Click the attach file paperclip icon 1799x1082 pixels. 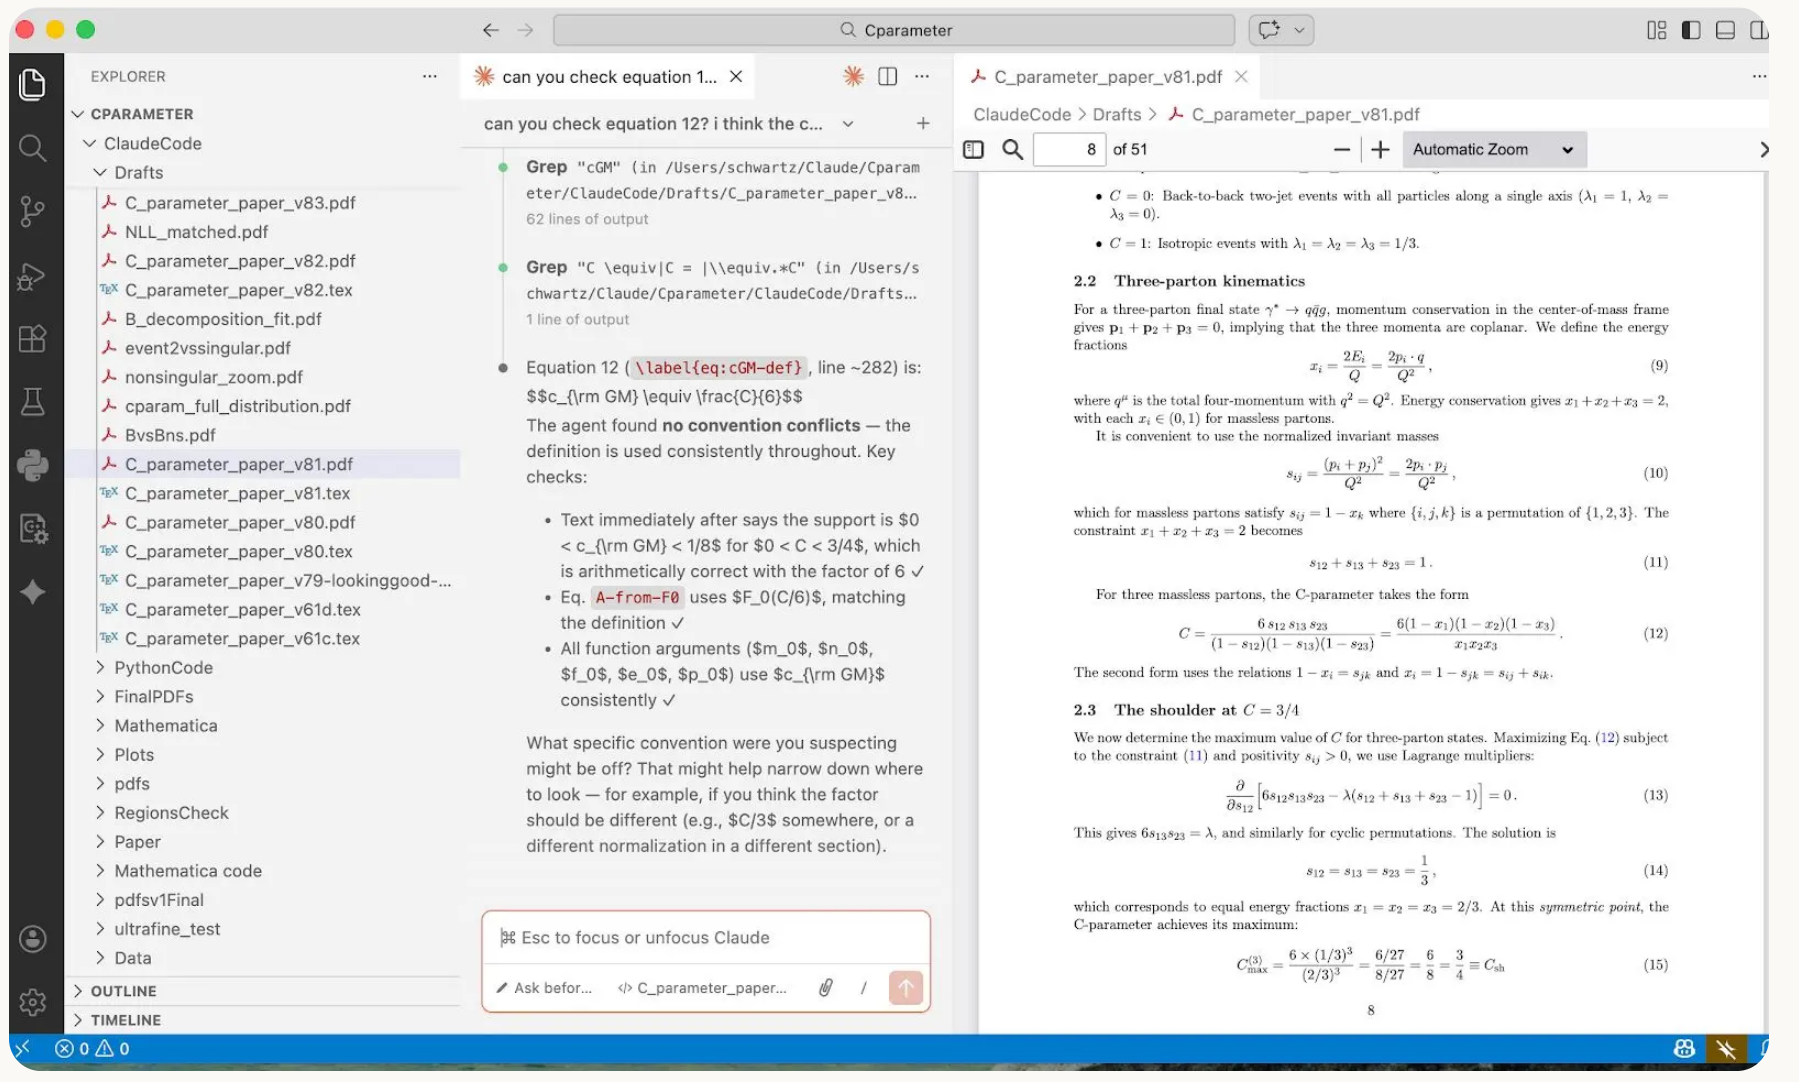pos(826,988)
